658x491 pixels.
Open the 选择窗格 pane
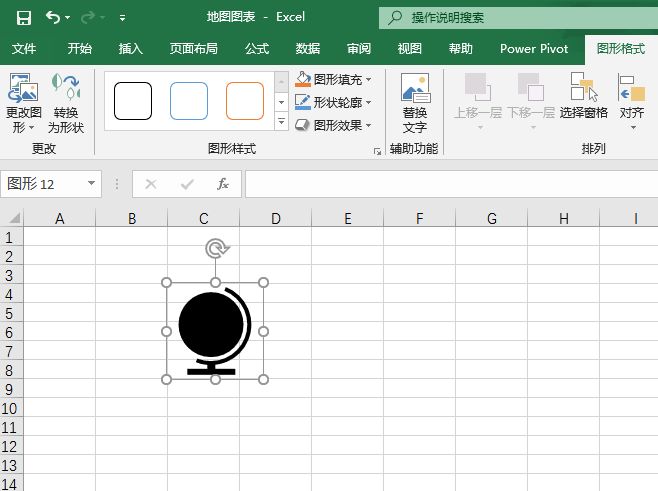[x=584, y=97]
